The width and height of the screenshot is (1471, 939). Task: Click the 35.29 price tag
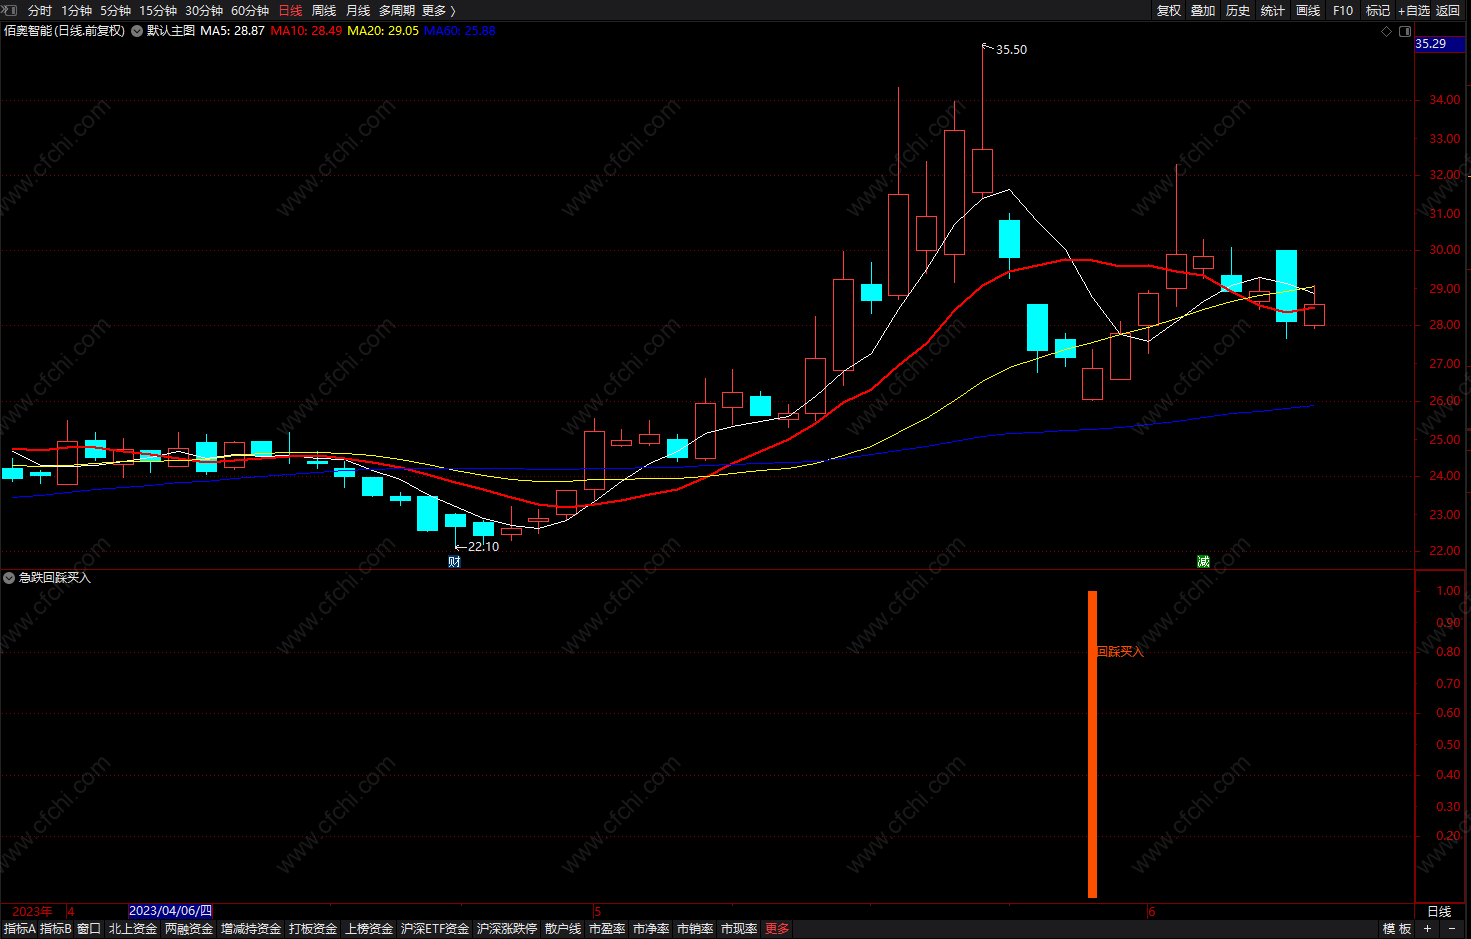(x=1440, y=44)
